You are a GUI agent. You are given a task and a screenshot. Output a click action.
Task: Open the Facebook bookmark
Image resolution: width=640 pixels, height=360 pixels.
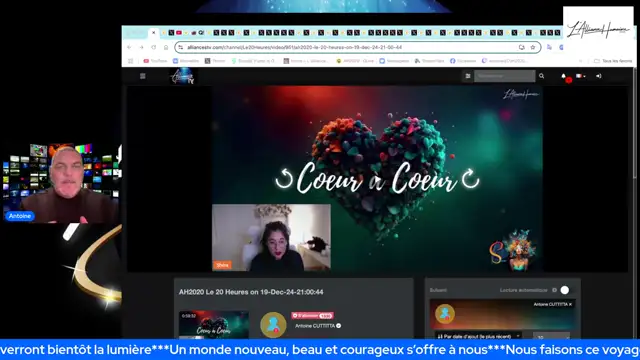pos(463,61)
